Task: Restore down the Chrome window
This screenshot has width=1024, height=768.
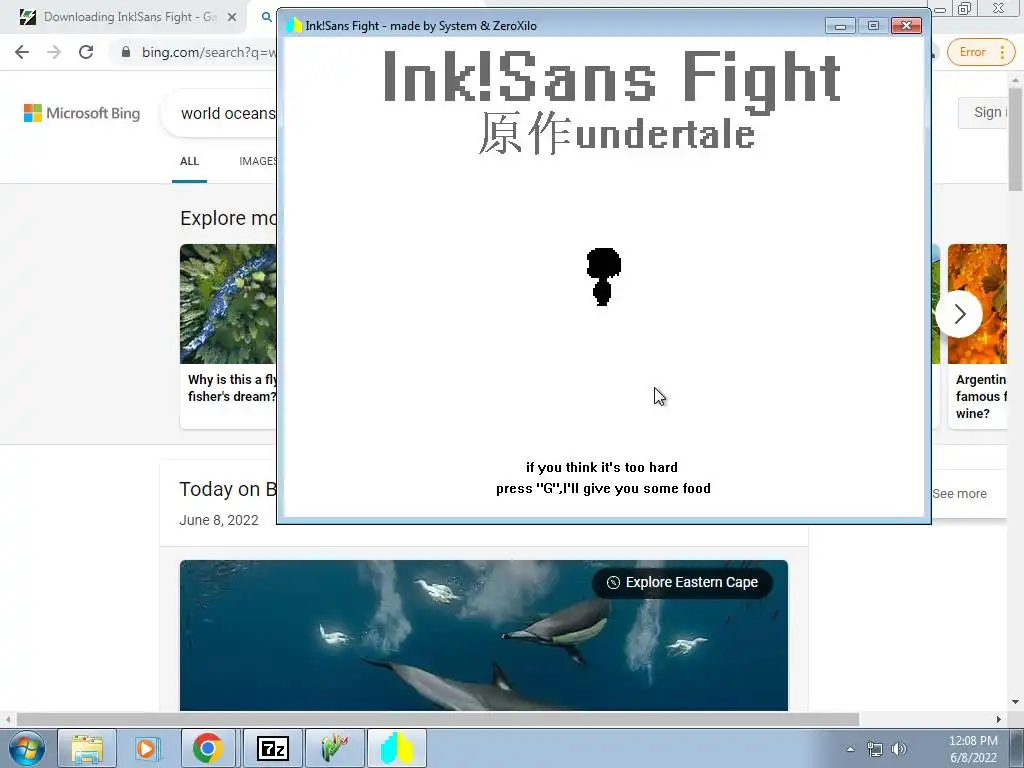Action: point(965,8)
